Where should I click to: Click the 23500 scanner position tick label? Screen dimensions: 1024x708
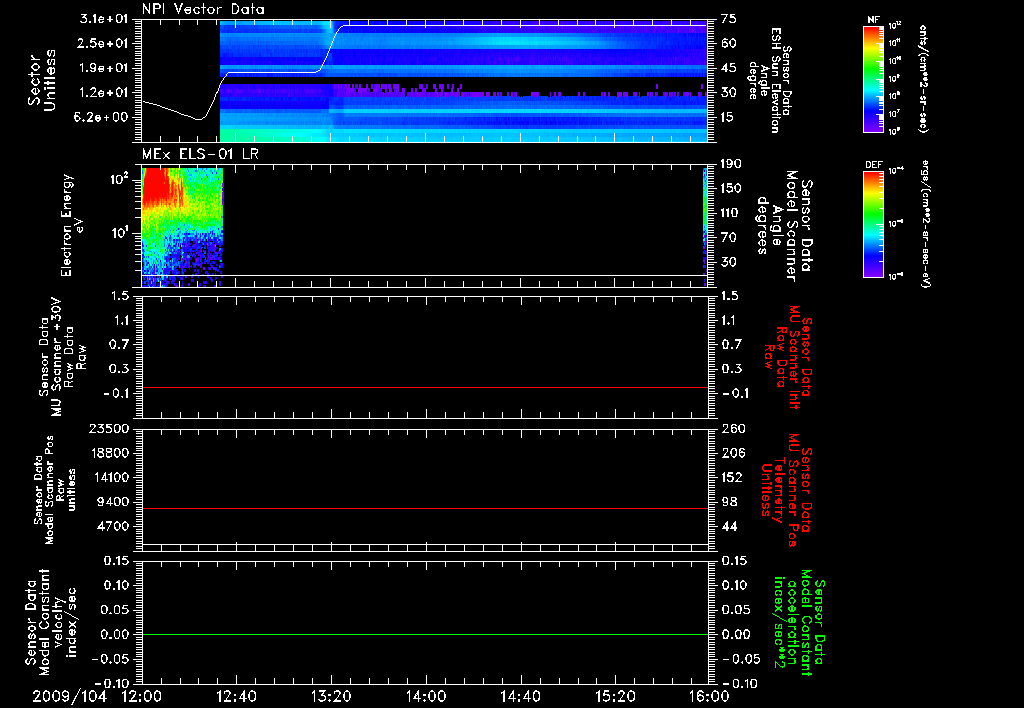point(110,428)
